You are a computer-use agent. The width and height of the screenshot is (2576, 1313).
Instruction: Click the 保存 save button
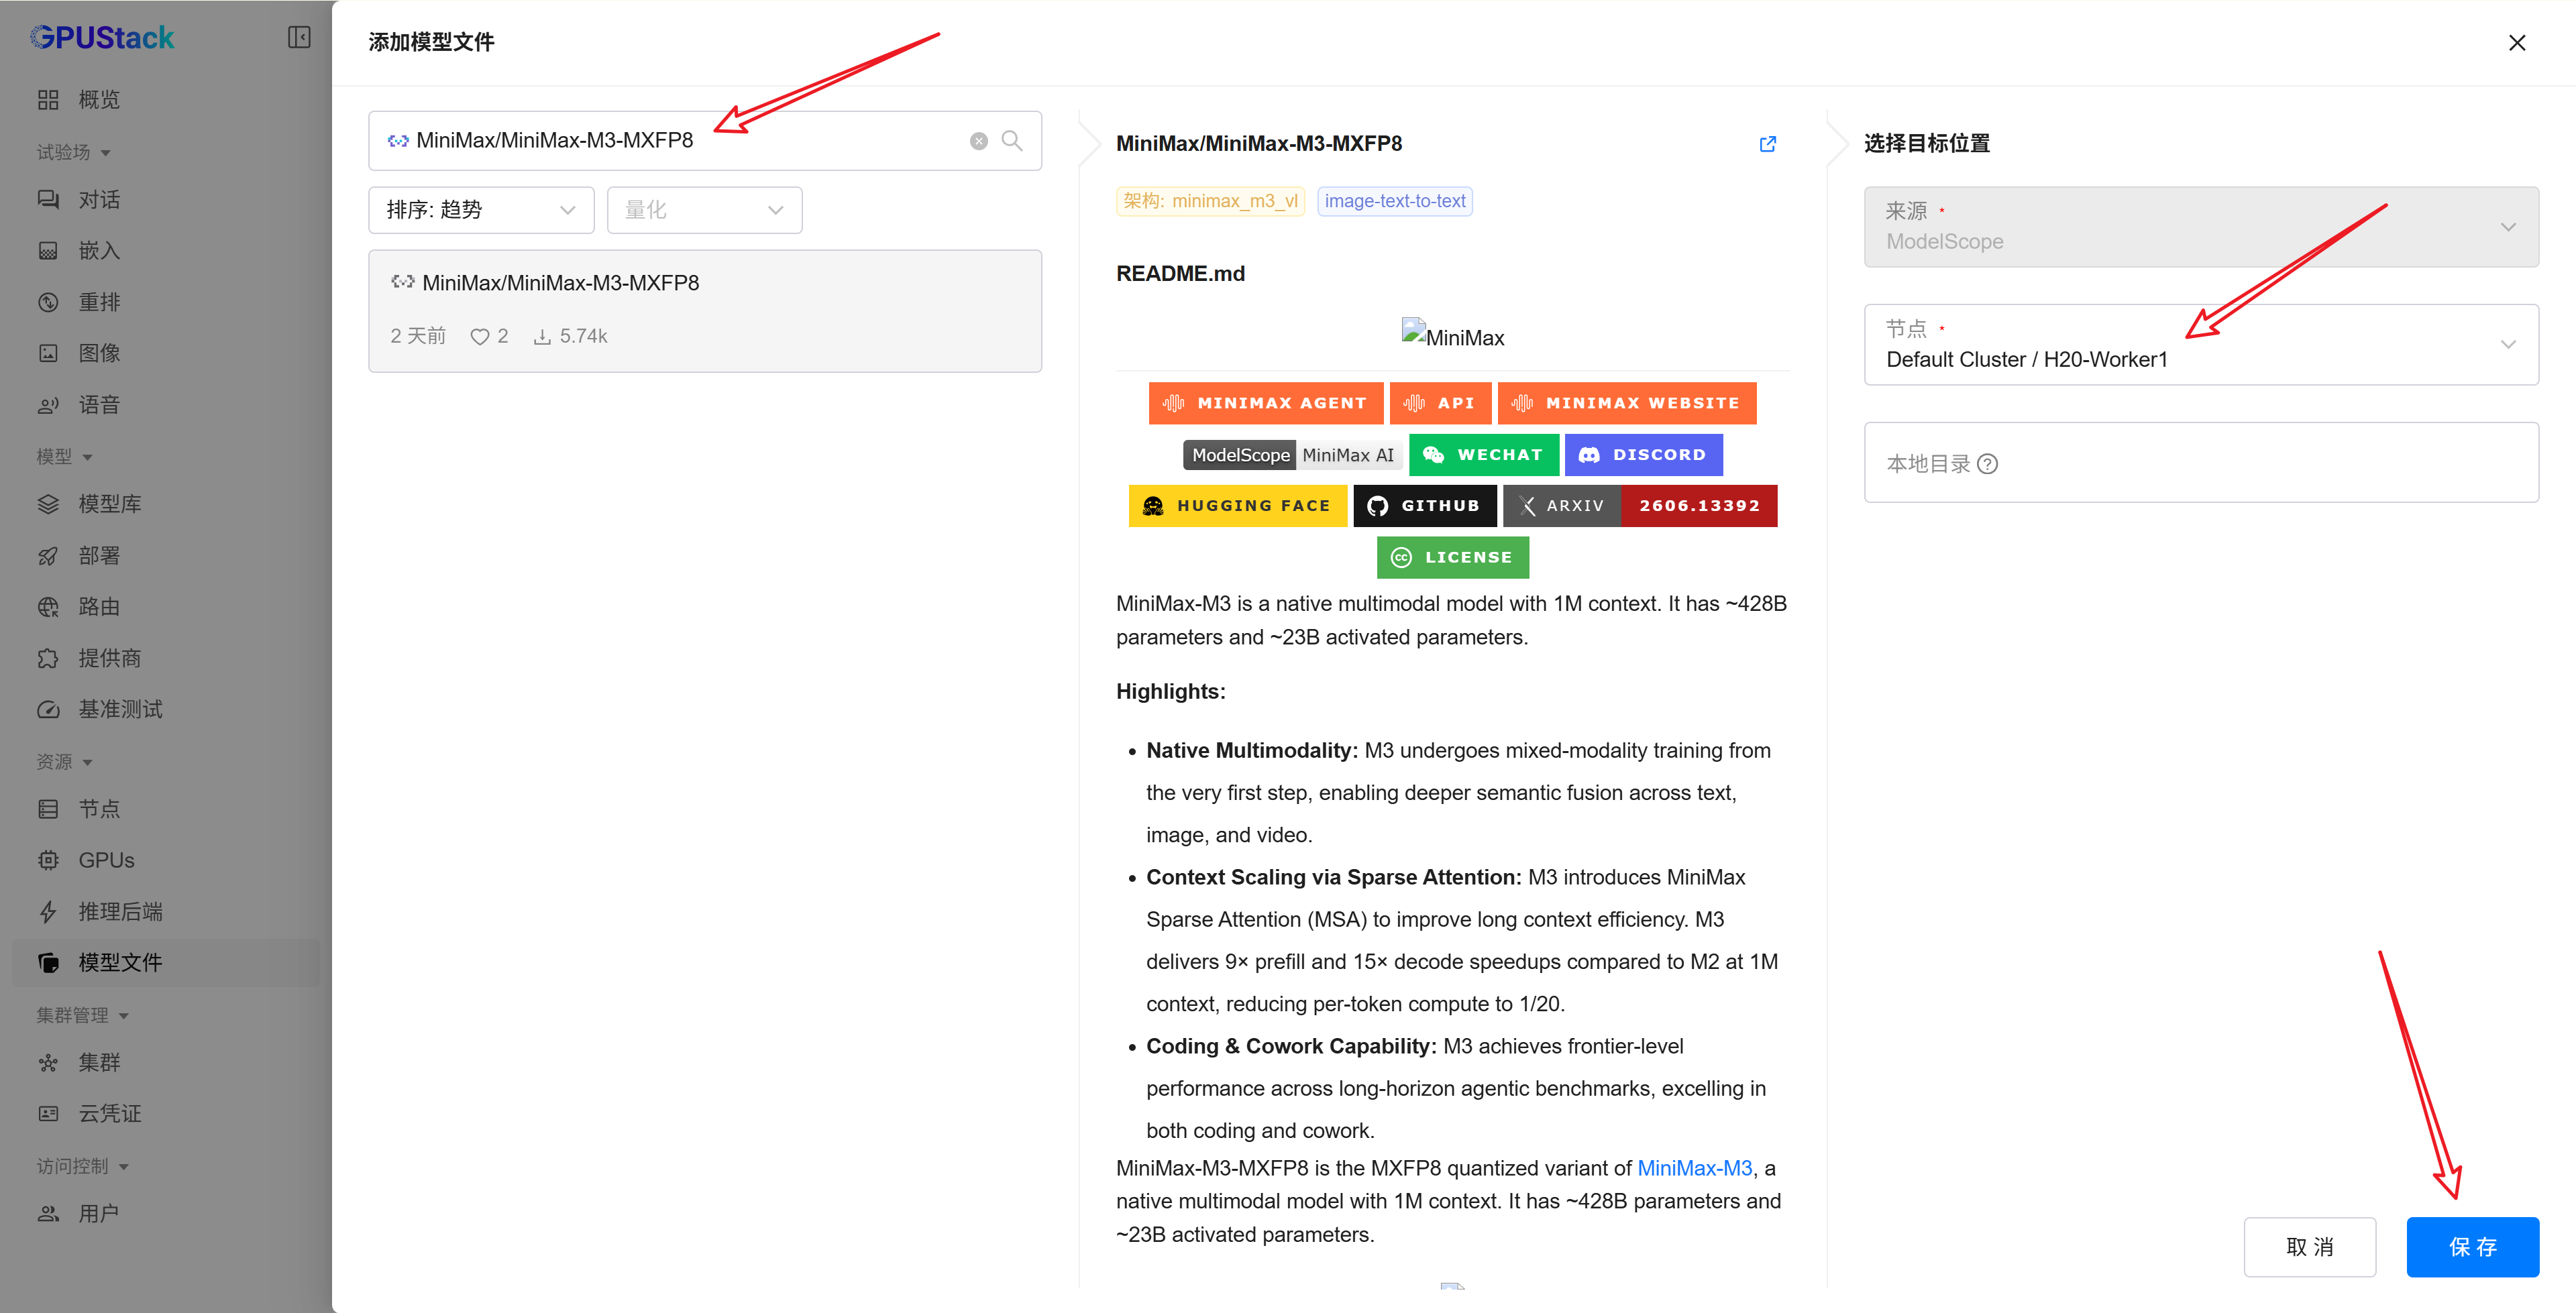pyautogui.click(x=2472, y=1247)
